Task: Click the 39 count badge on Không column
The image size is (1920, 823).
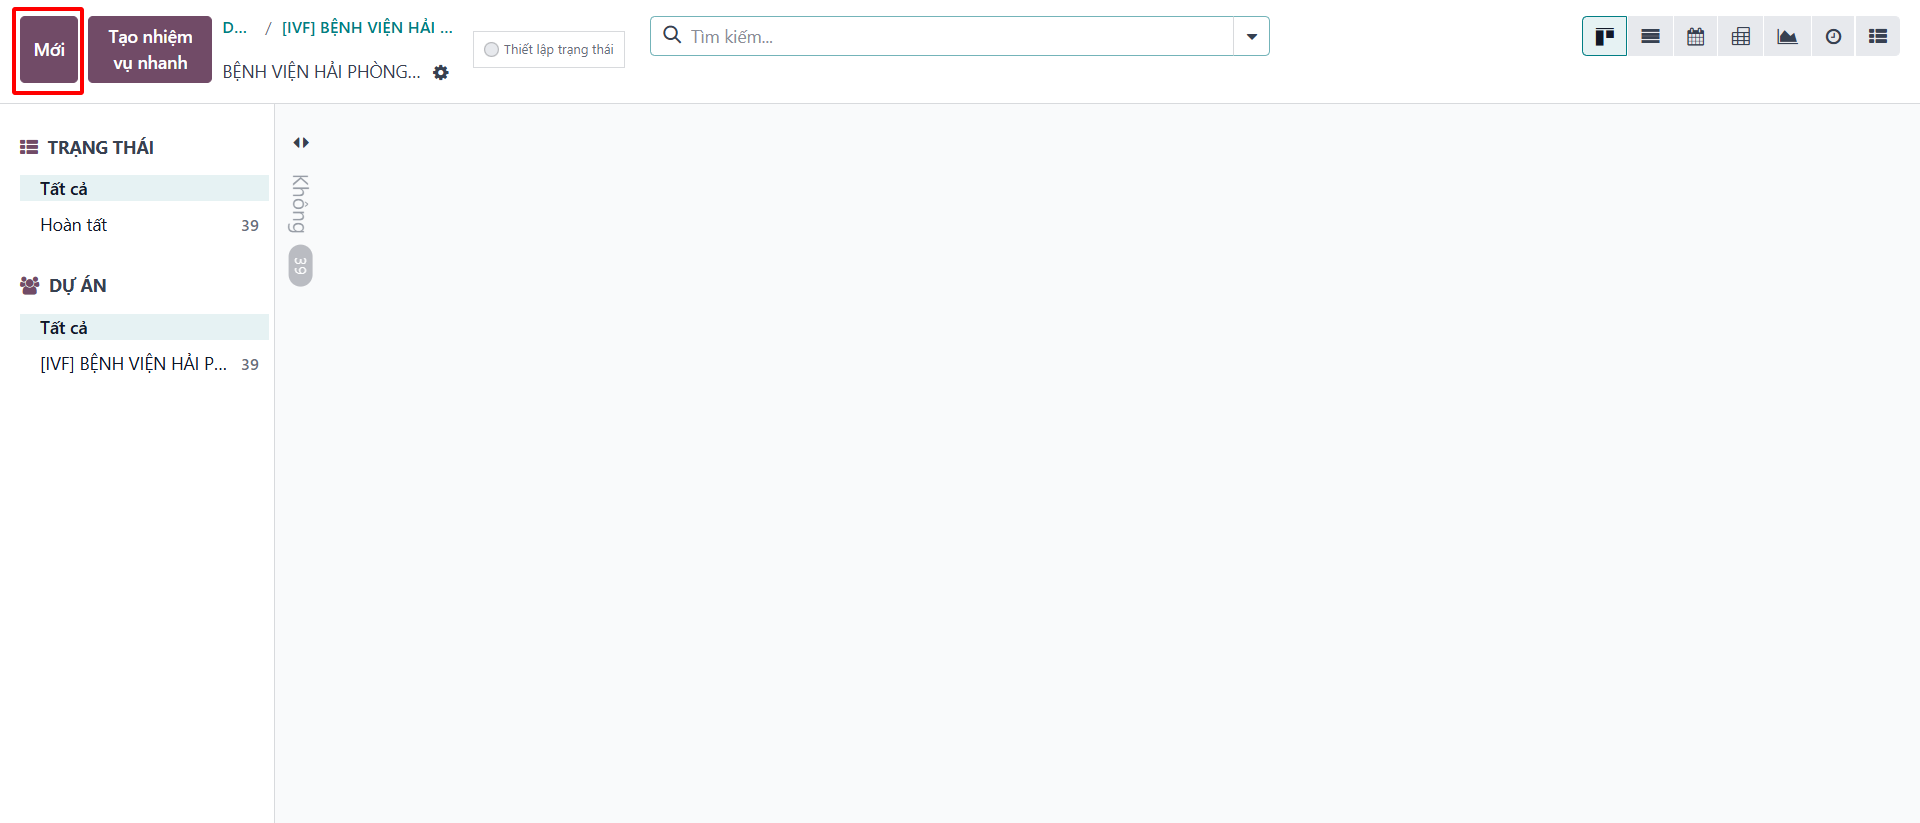Action: tap(301, 266)
